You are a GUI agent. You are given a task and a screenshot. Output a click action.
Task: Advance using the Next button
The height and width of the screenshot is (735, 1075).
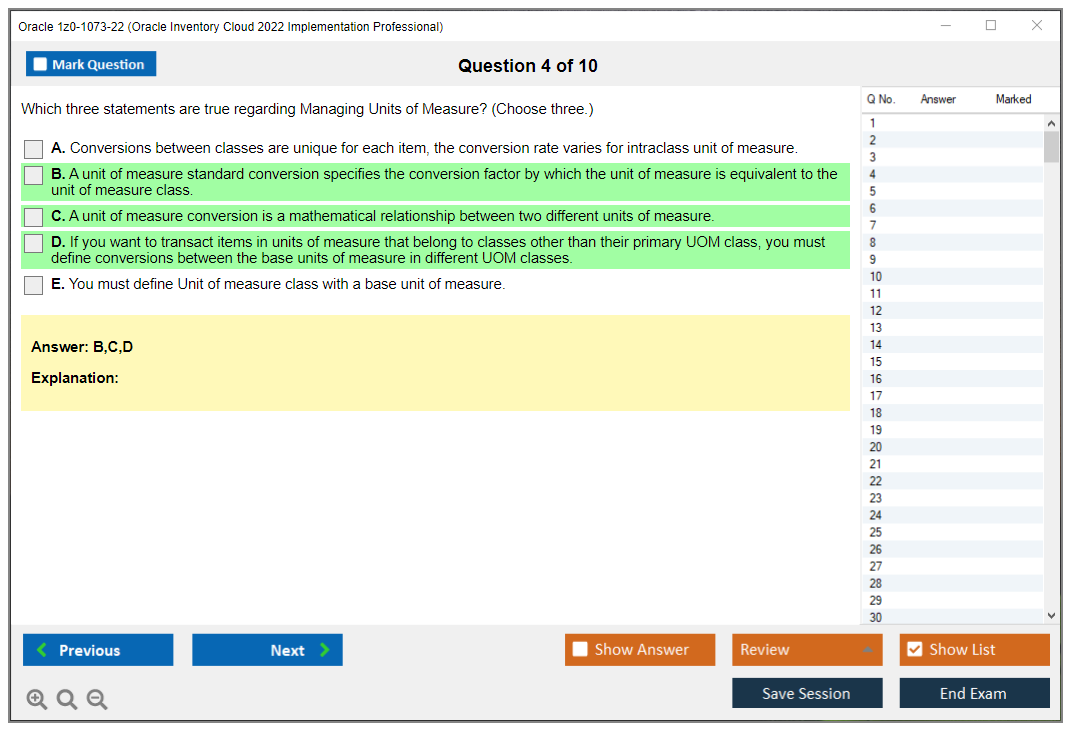point(267,649)
